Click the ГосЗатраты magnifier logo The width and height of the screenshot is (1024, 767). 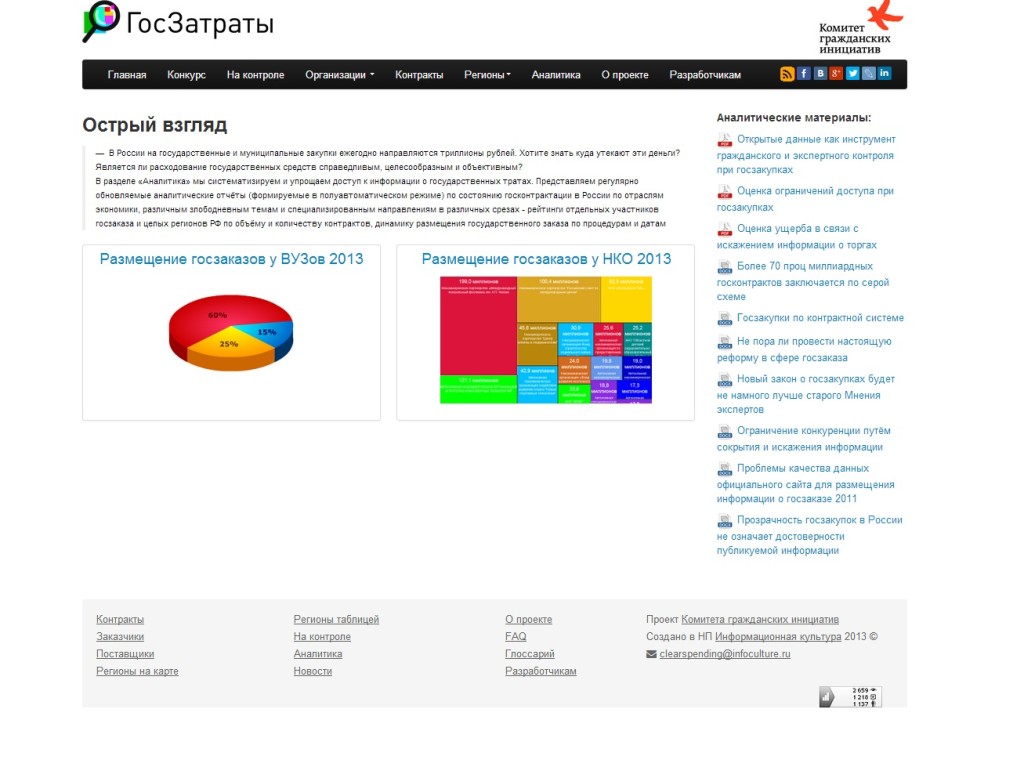pos(100,22)
